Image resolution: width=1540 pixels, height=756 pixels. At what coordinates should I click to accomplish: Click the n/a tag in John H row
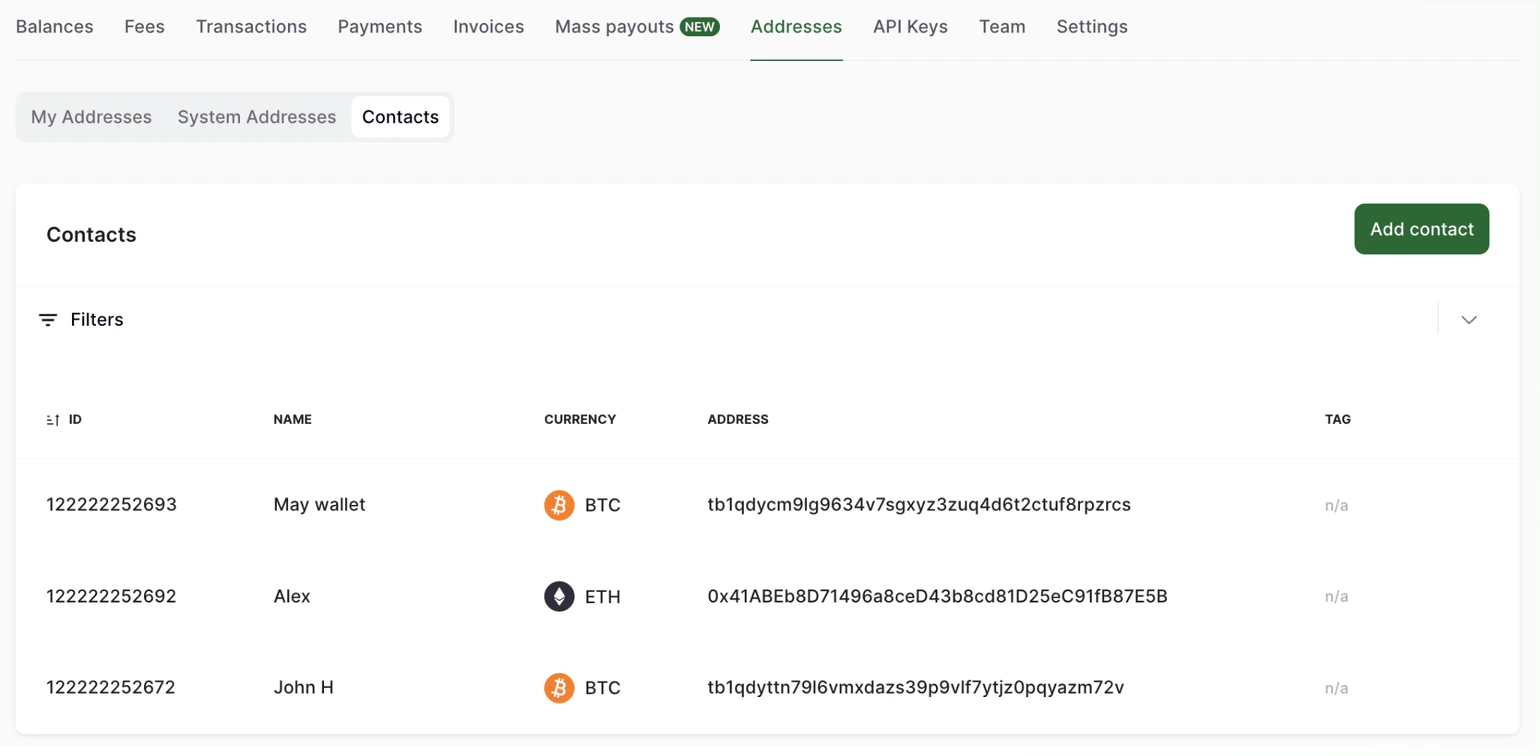click(1337, 689)
